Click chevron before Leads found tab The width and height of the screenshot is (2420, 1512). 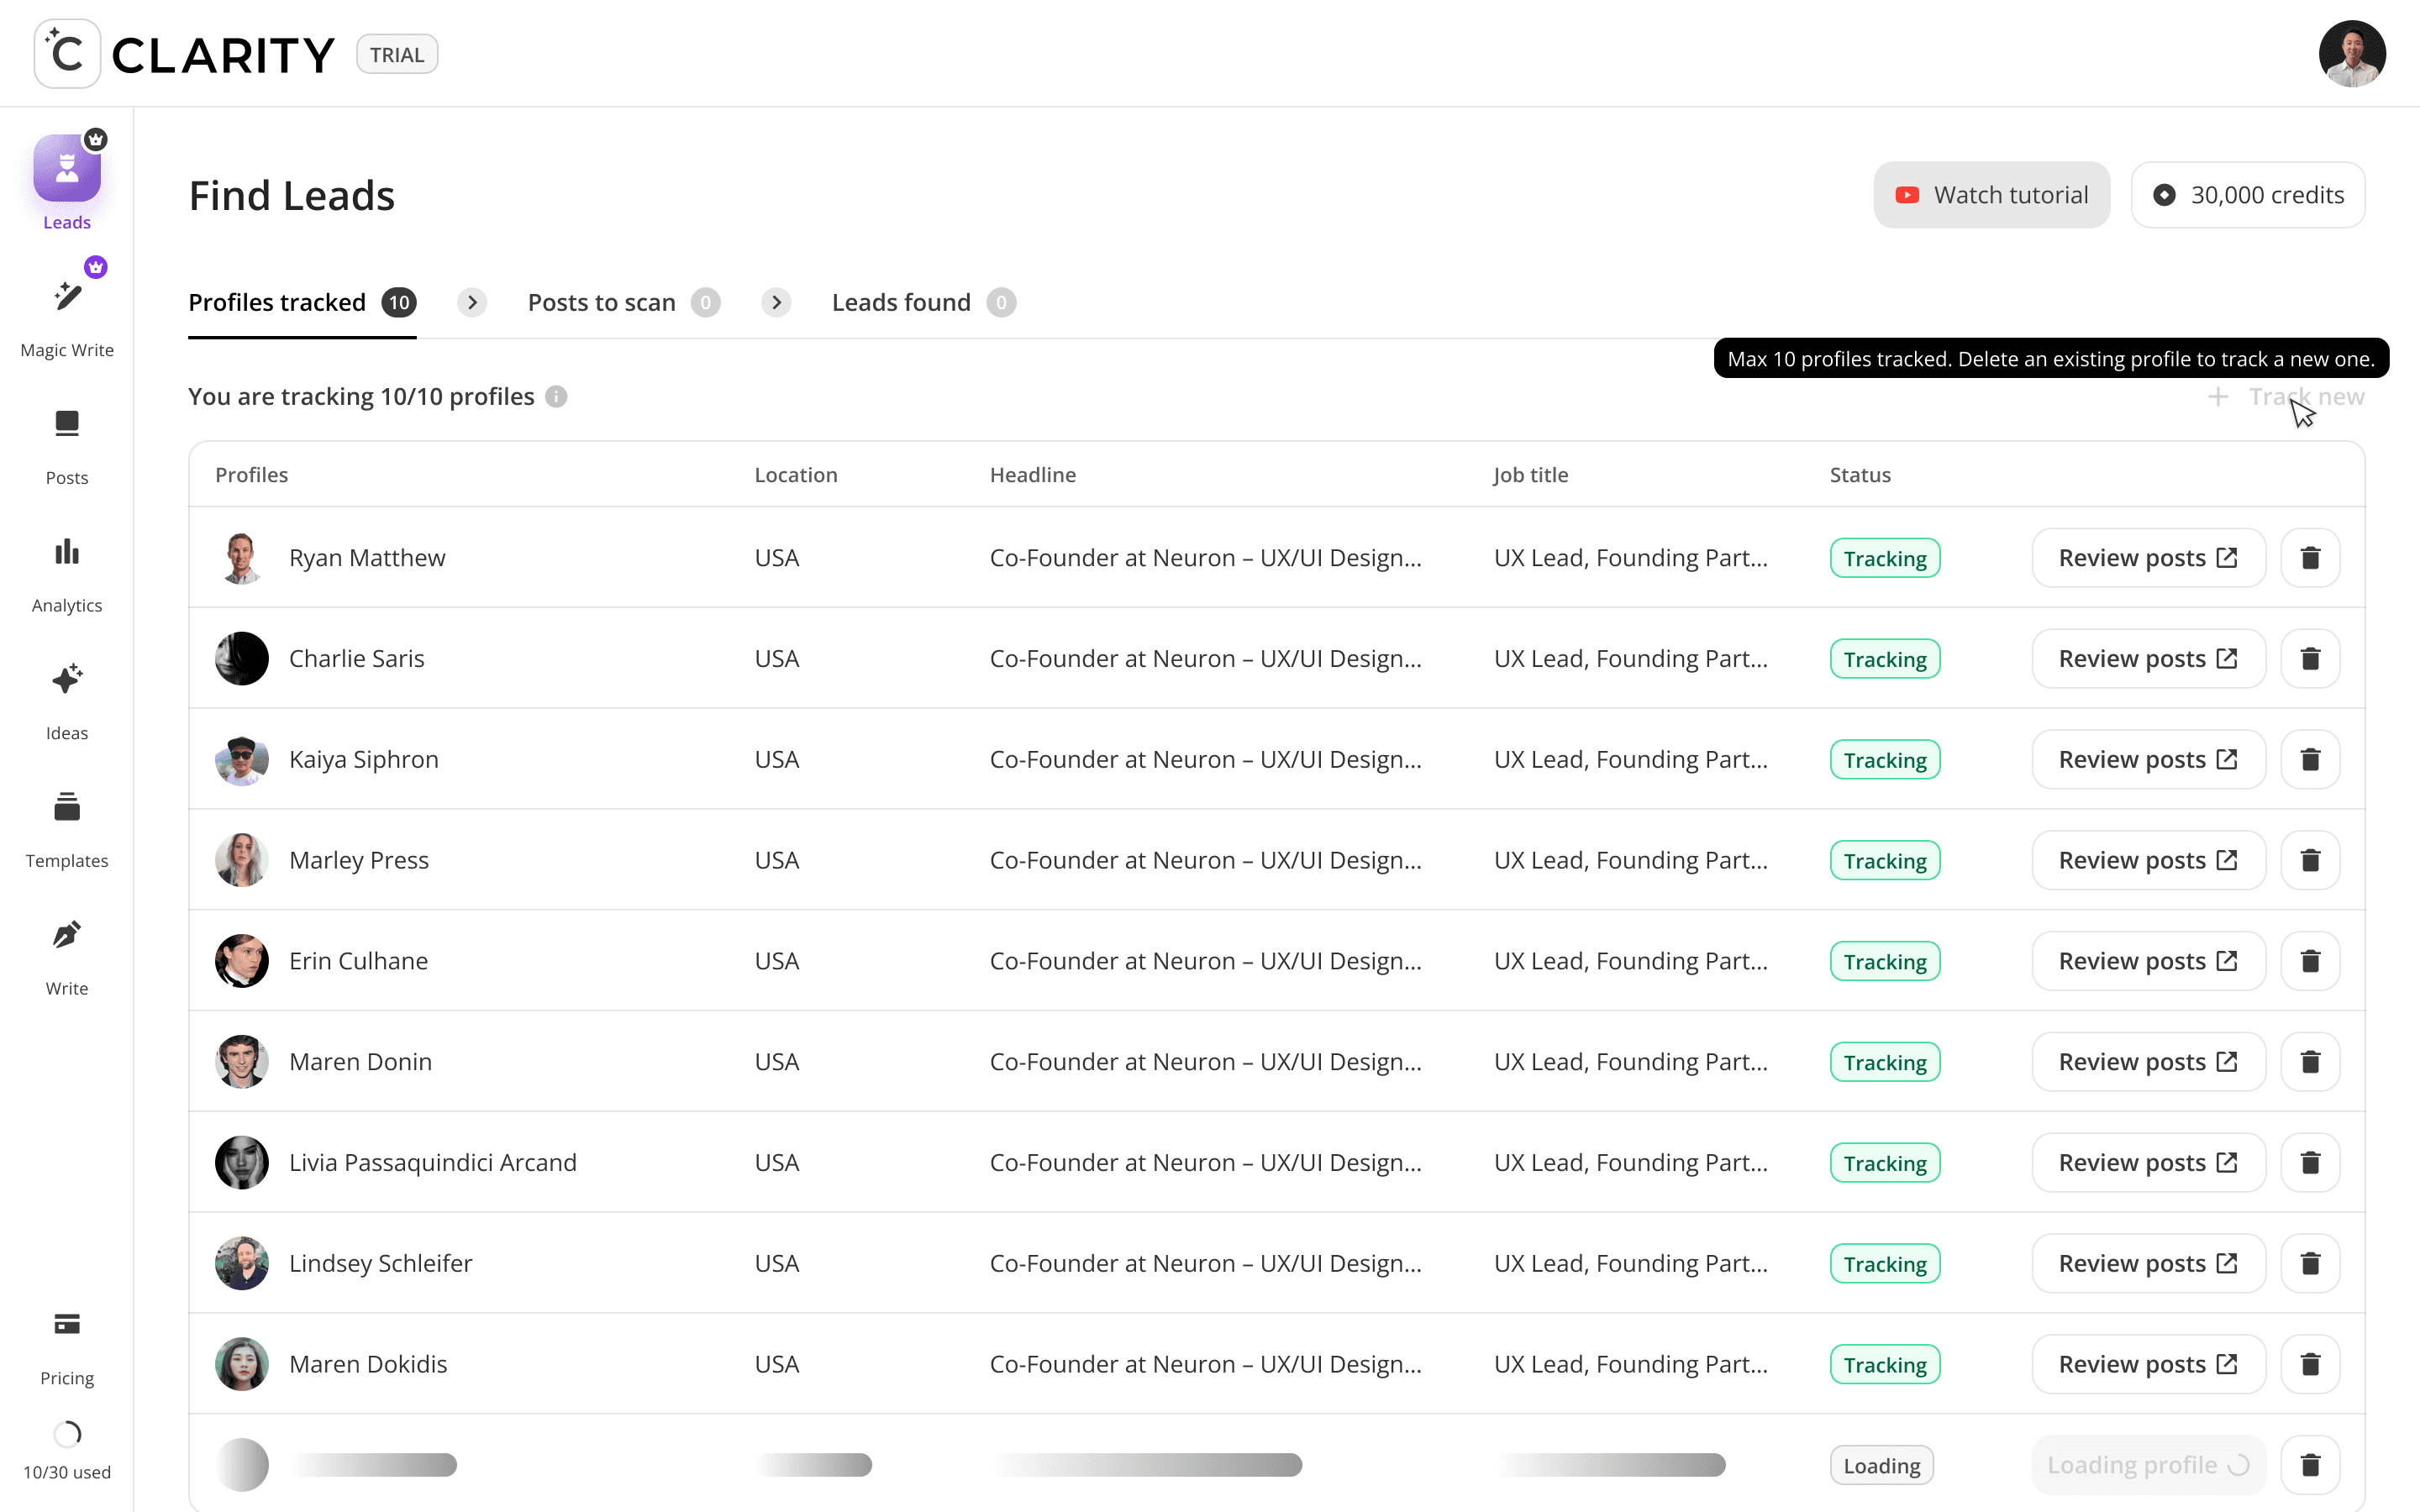point(776,302)
